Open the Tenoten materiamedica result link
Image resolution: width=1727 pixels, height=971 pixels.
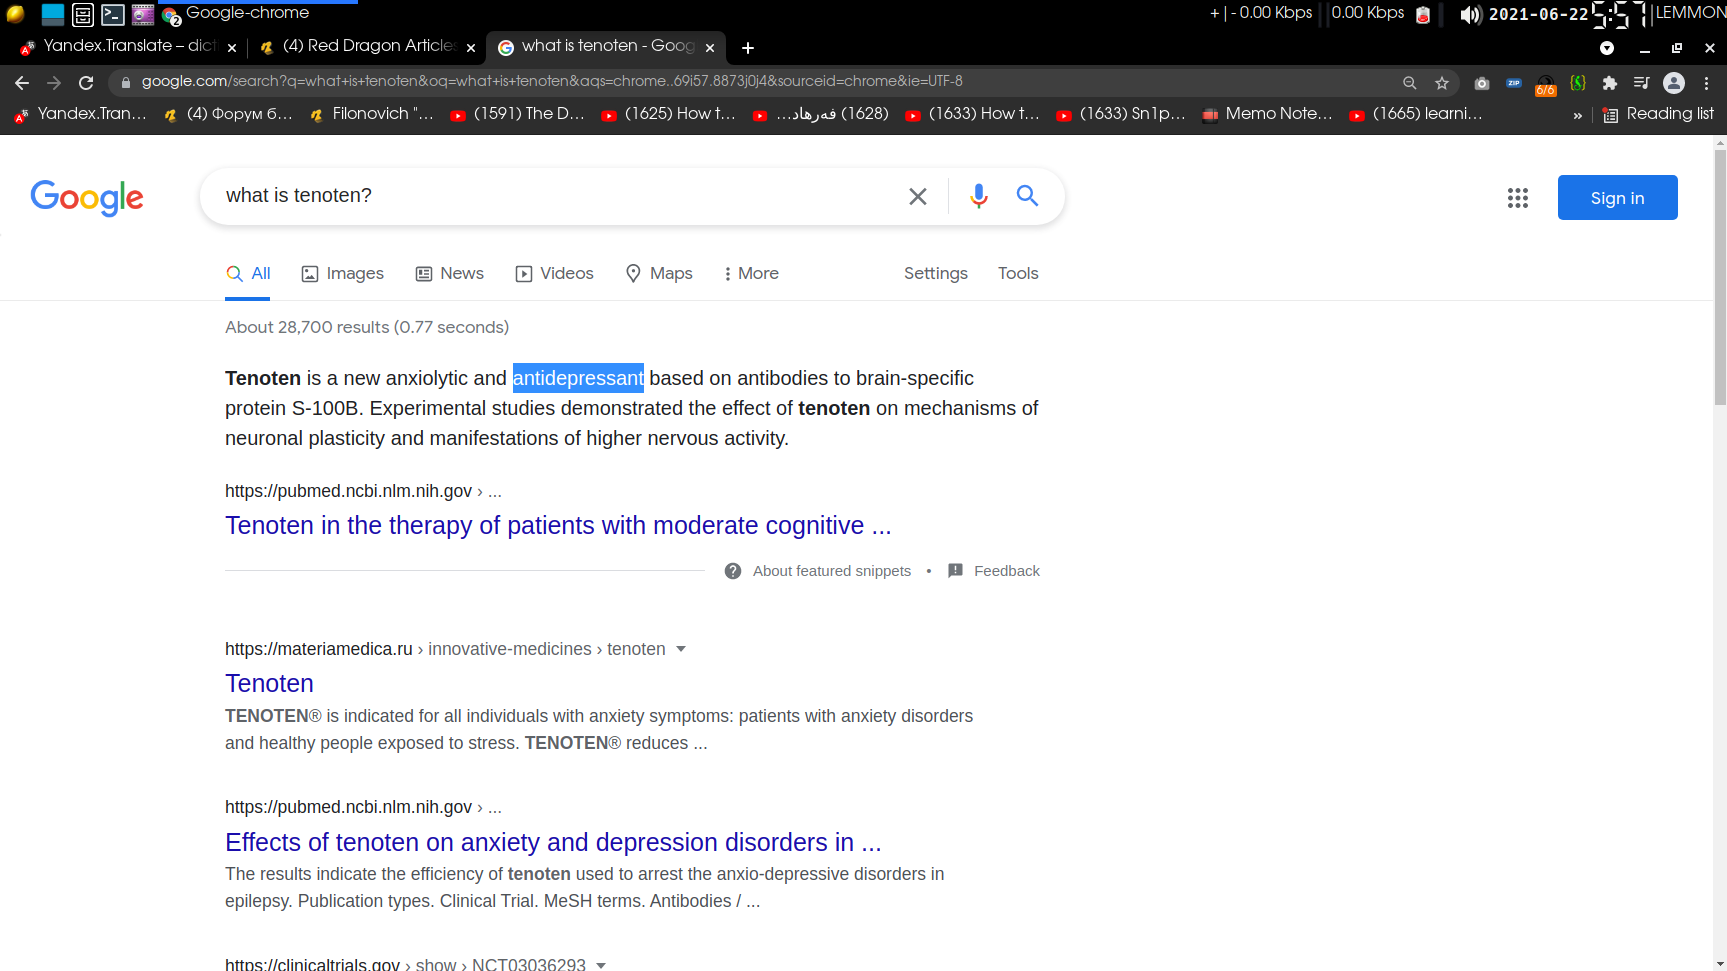[269, 683]
